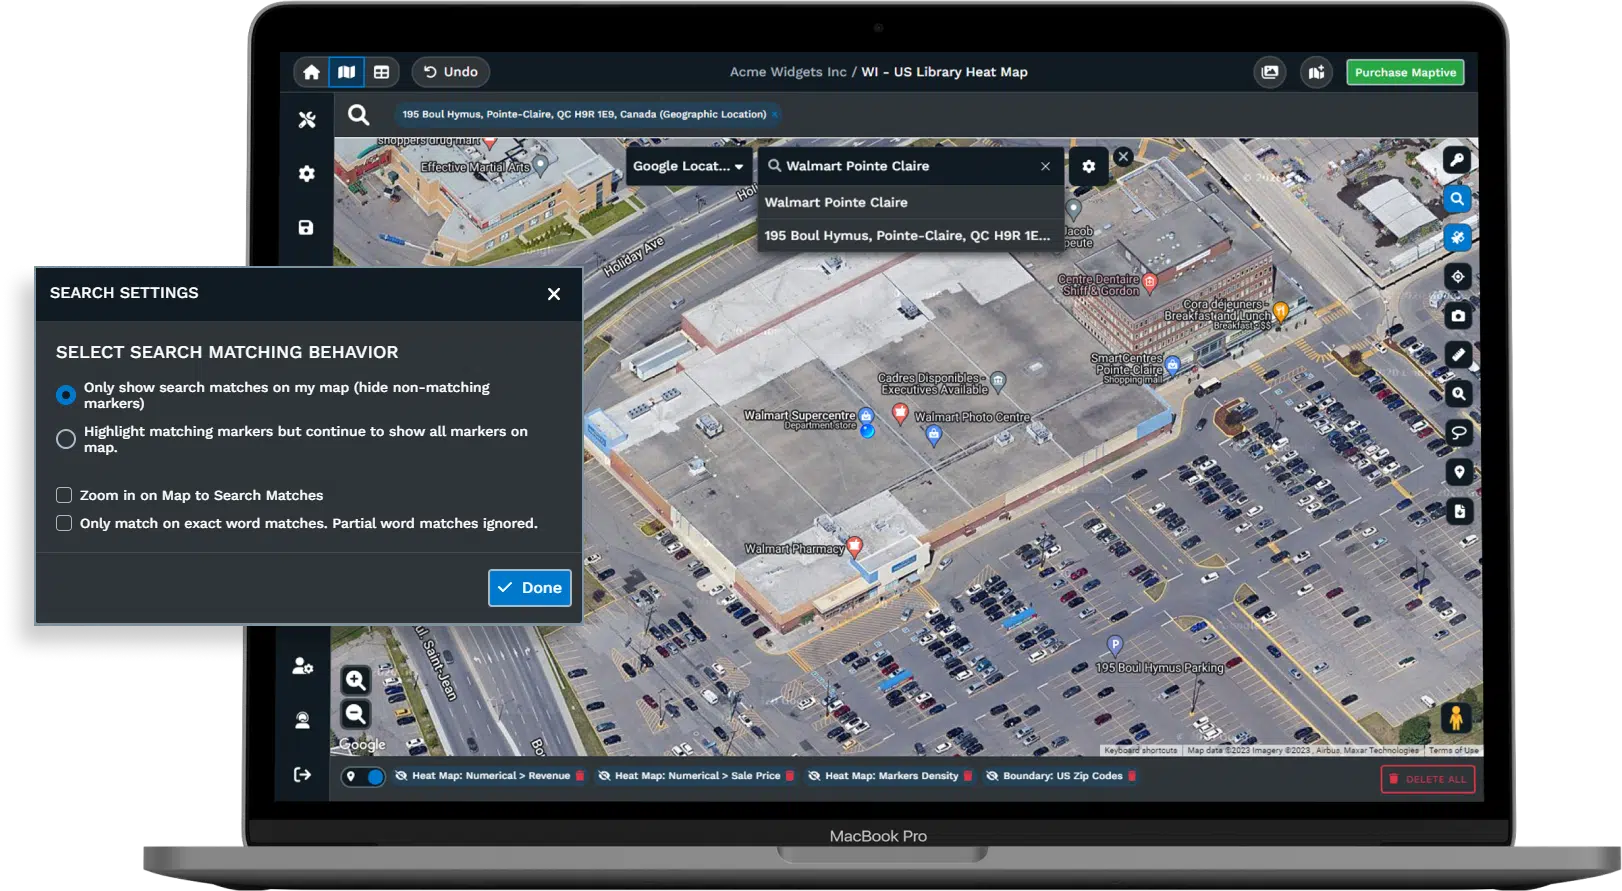
Task: Enable 'Zoom in on Map to Search Matches'
Action: [x=64, y=495]
